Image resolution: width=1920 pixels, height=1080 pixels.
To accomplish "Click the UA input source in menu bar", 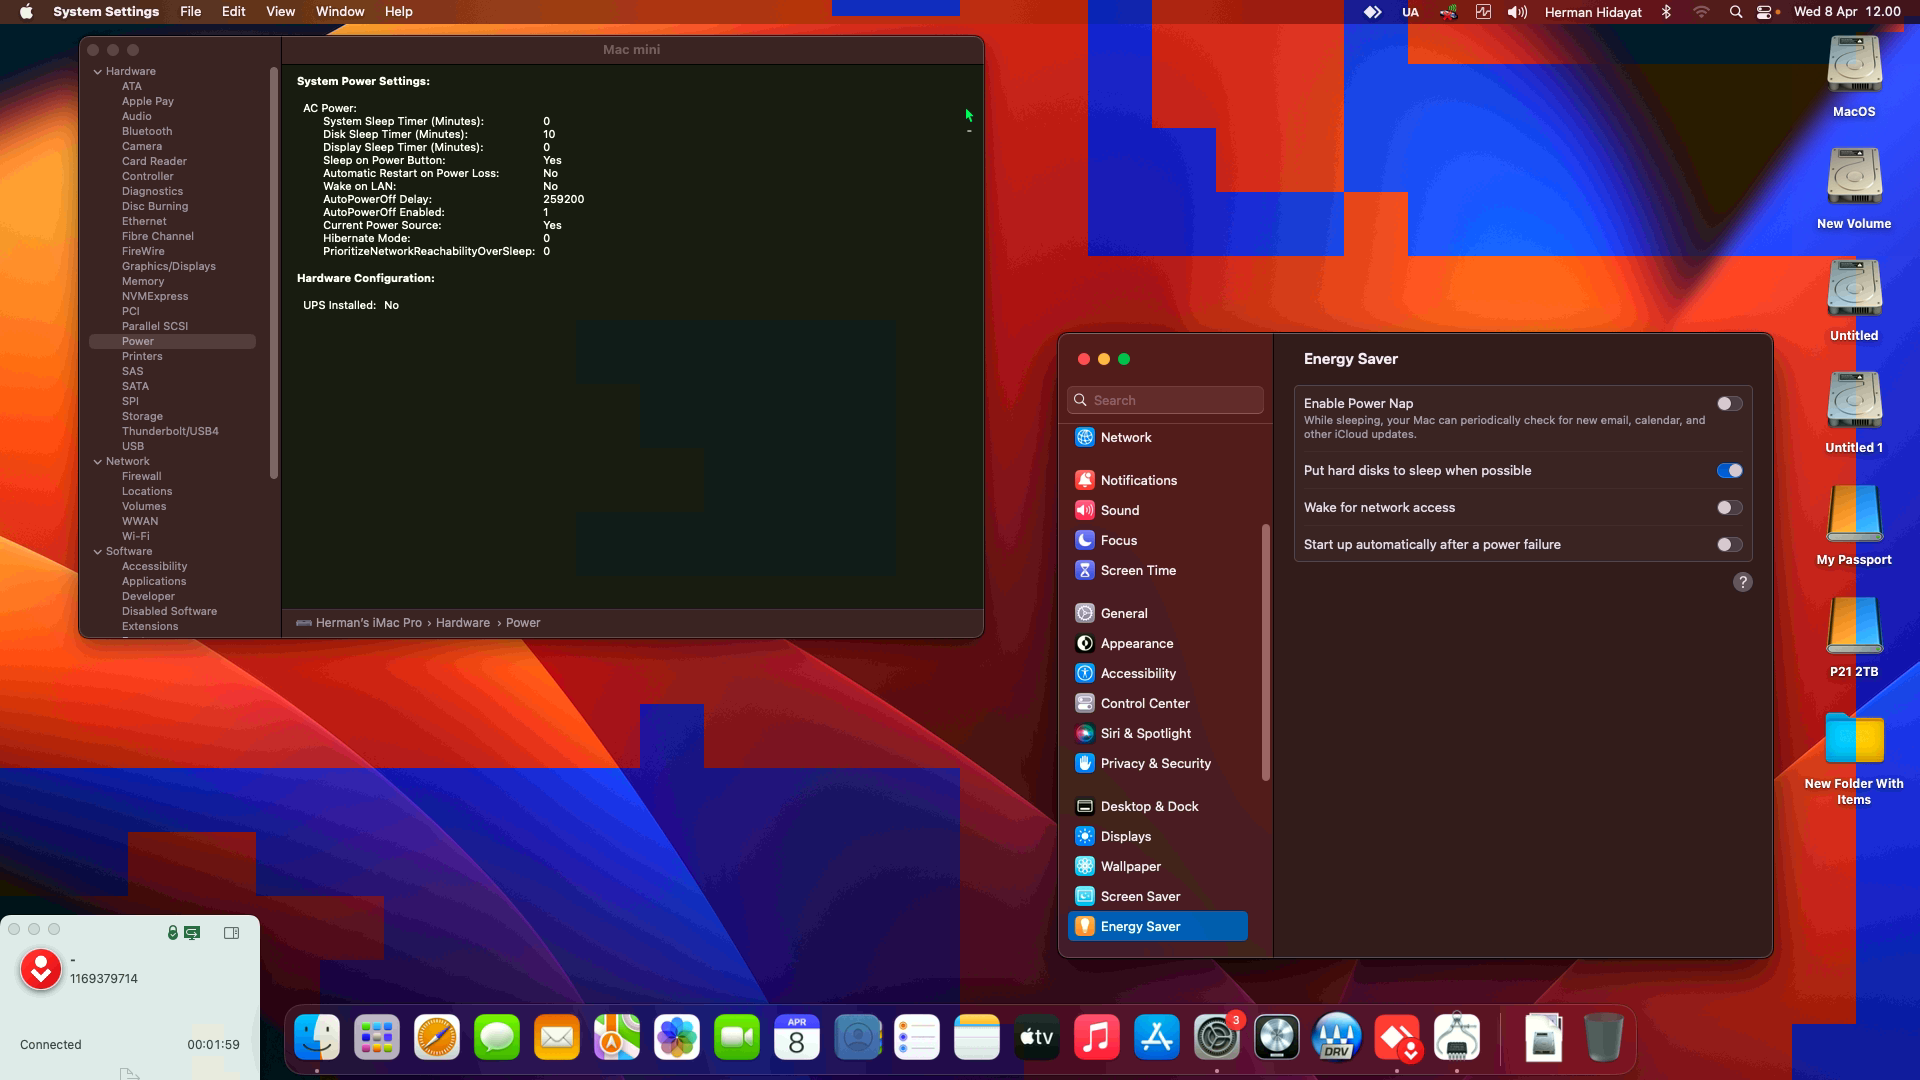I will tap(1410, 12).
